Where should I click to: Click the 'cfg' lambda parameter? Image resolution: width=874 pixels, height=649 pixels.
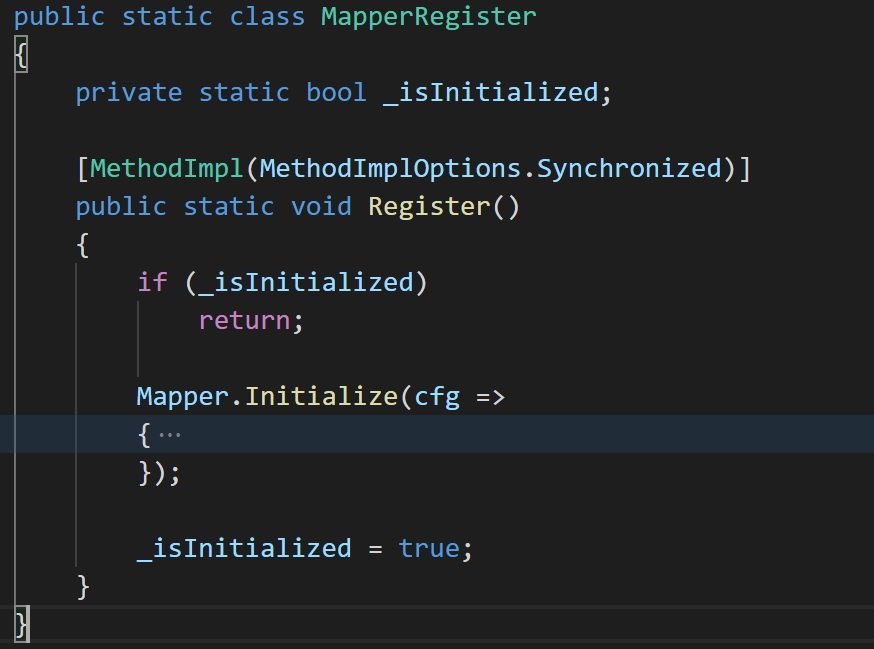click(x=437, y=396)
